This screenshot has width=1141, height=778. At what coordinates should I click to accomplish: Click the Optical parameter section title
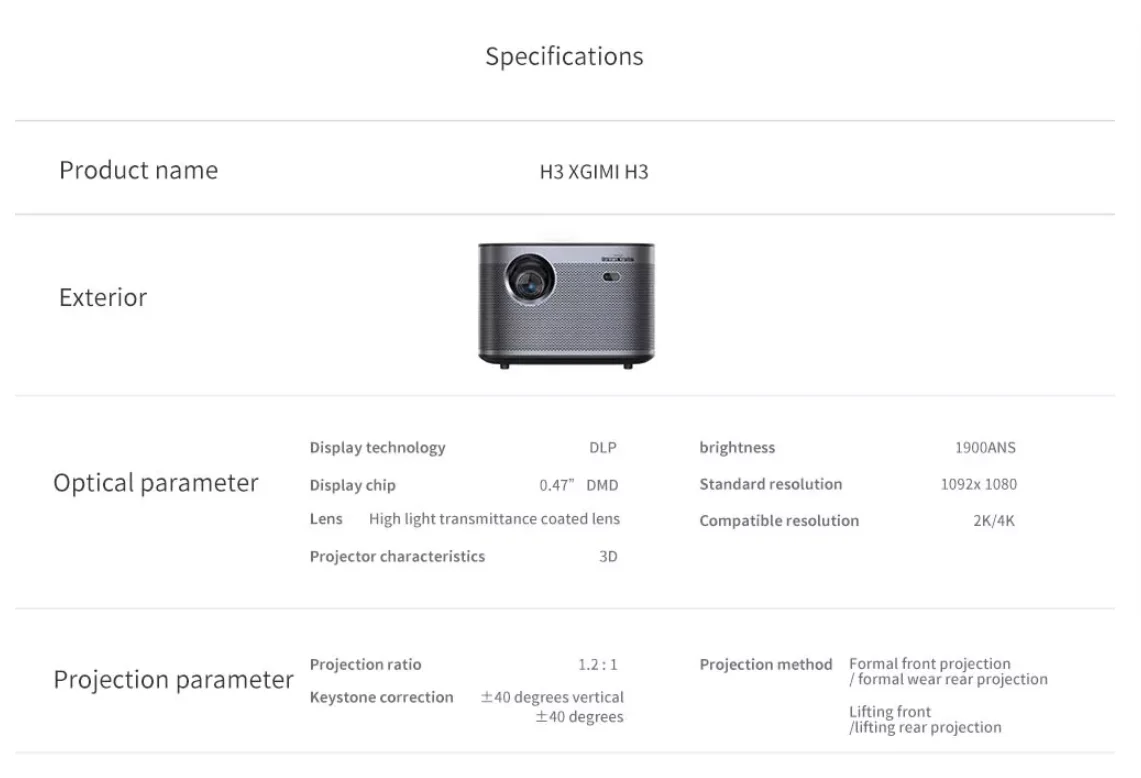pos(156,483)
